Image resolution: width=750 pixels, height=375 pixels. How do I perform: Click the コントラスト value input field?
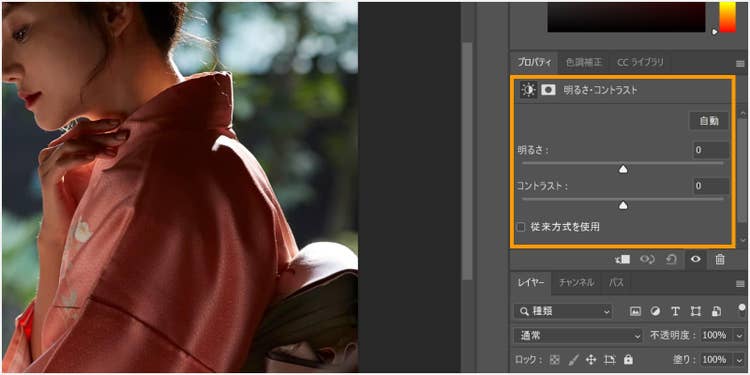[711, 186]
